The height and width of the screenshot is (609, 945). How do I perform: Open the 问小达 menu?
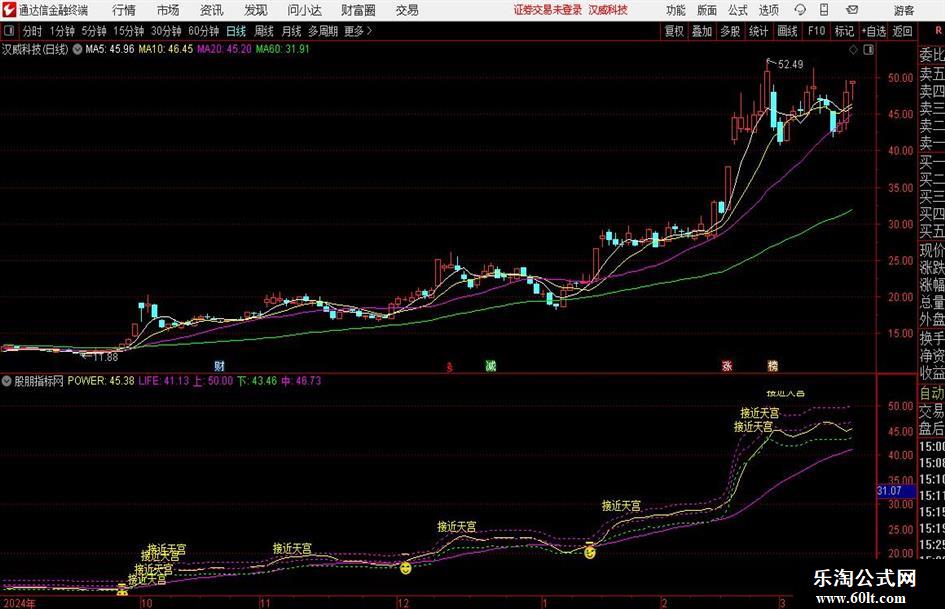(x=305, y=10)
